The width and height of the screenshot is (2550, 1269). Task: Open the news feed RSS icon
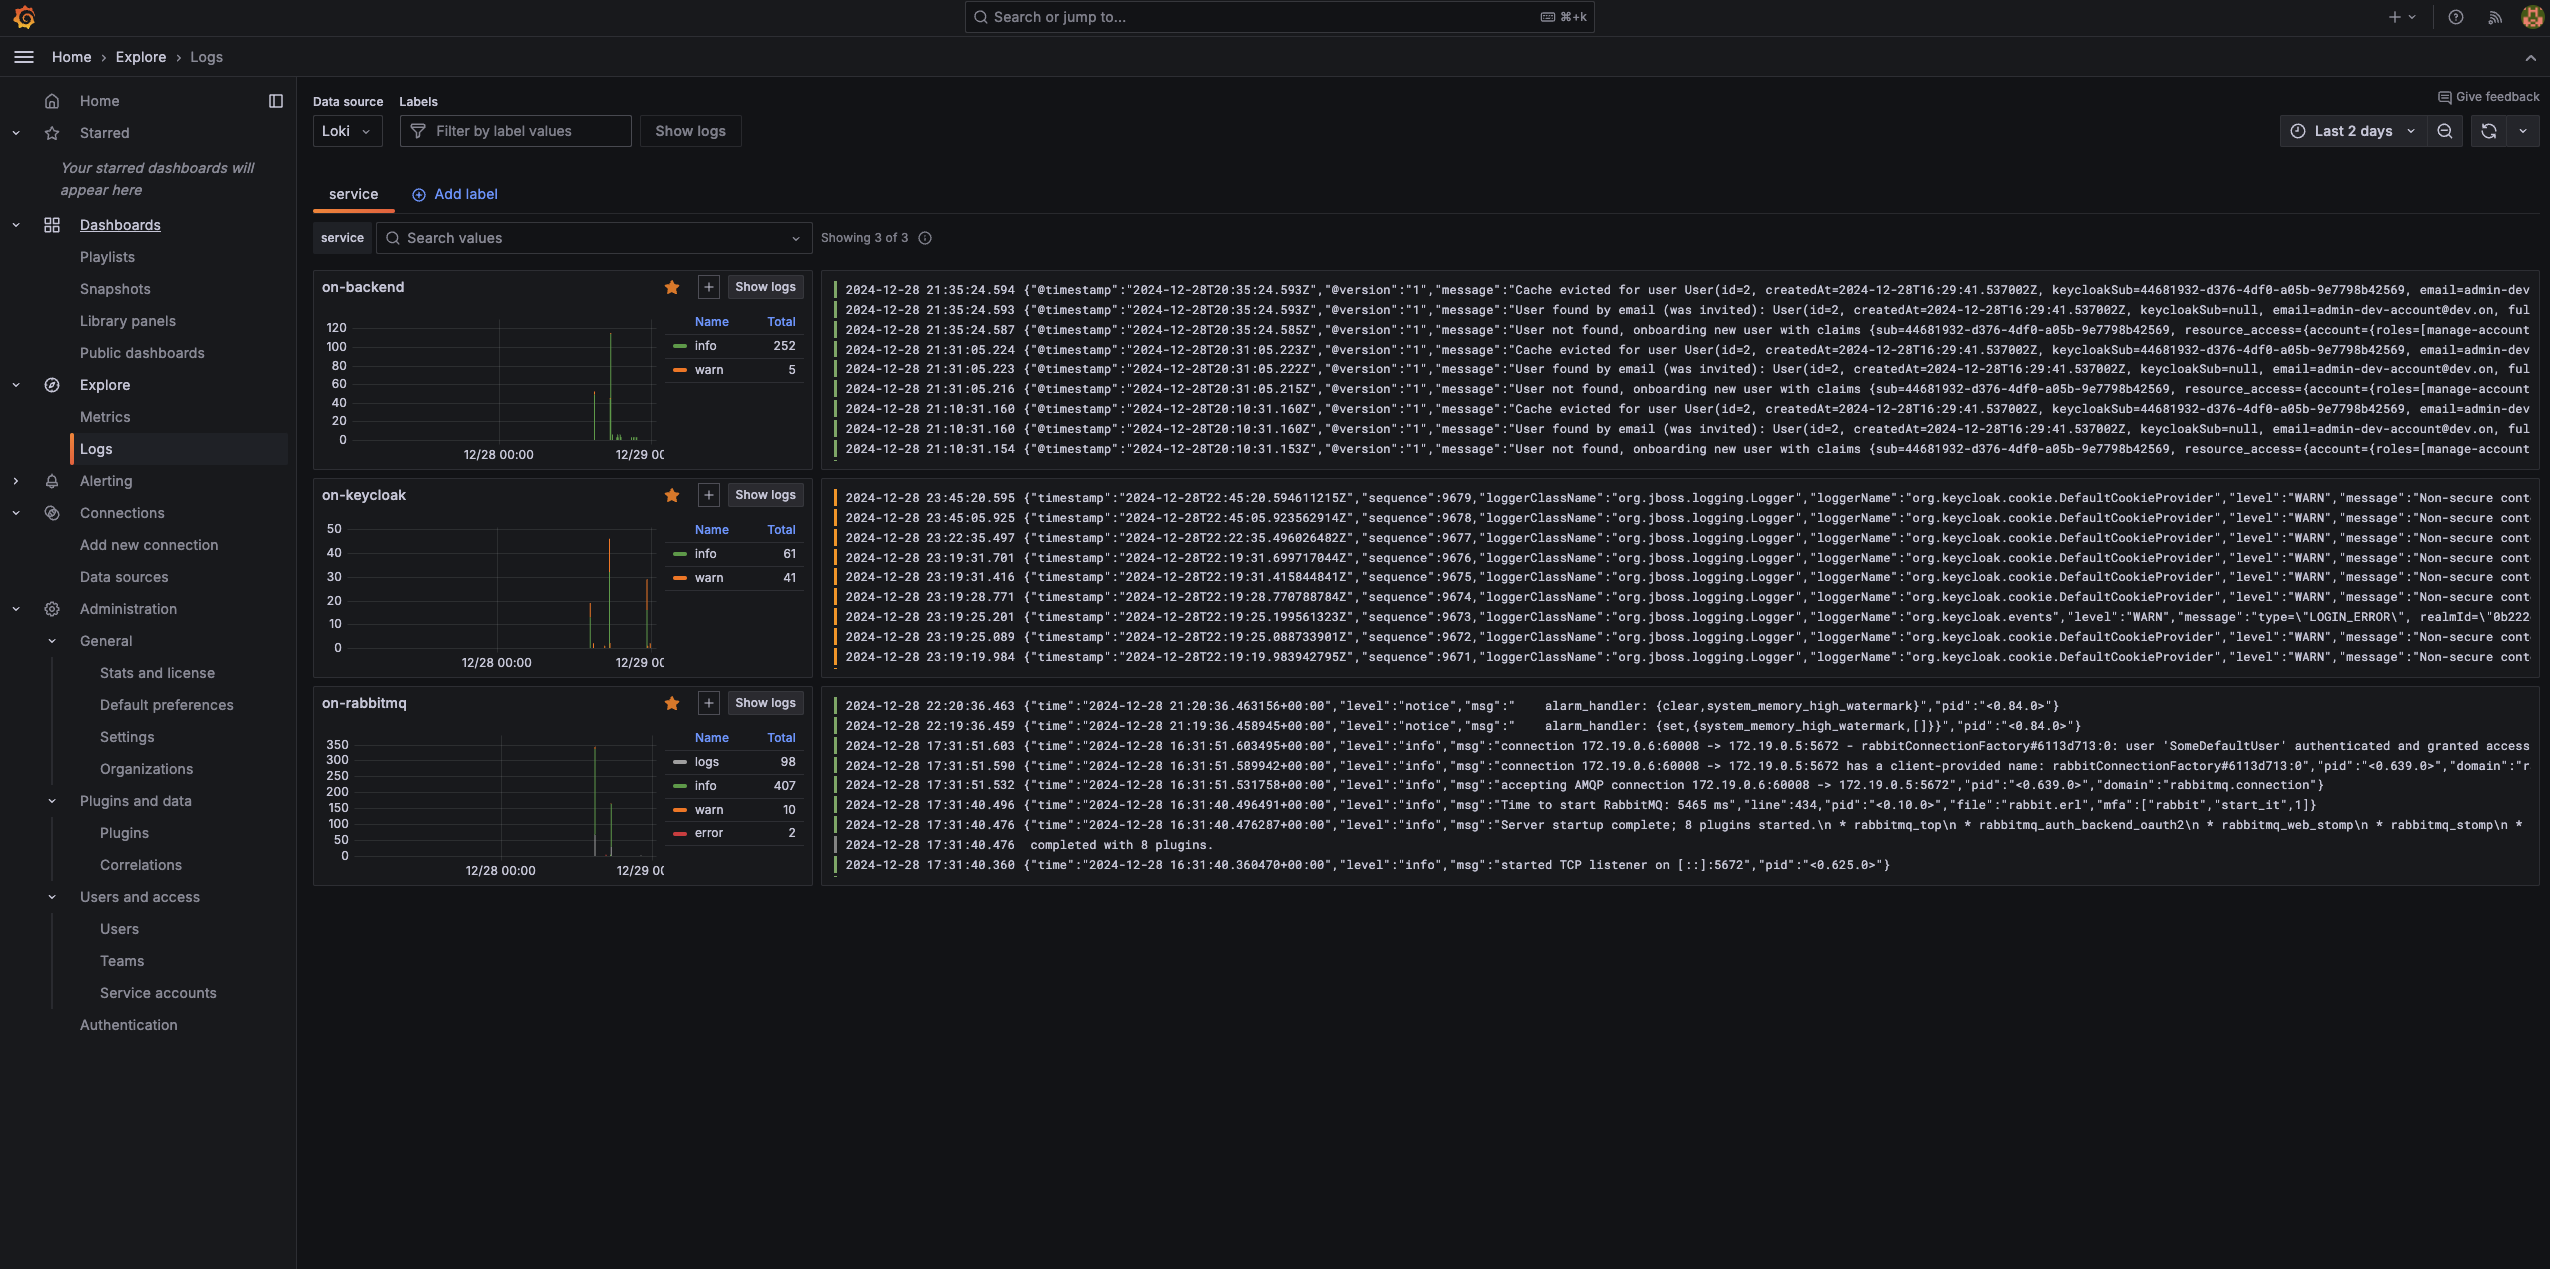point(2494,17)
